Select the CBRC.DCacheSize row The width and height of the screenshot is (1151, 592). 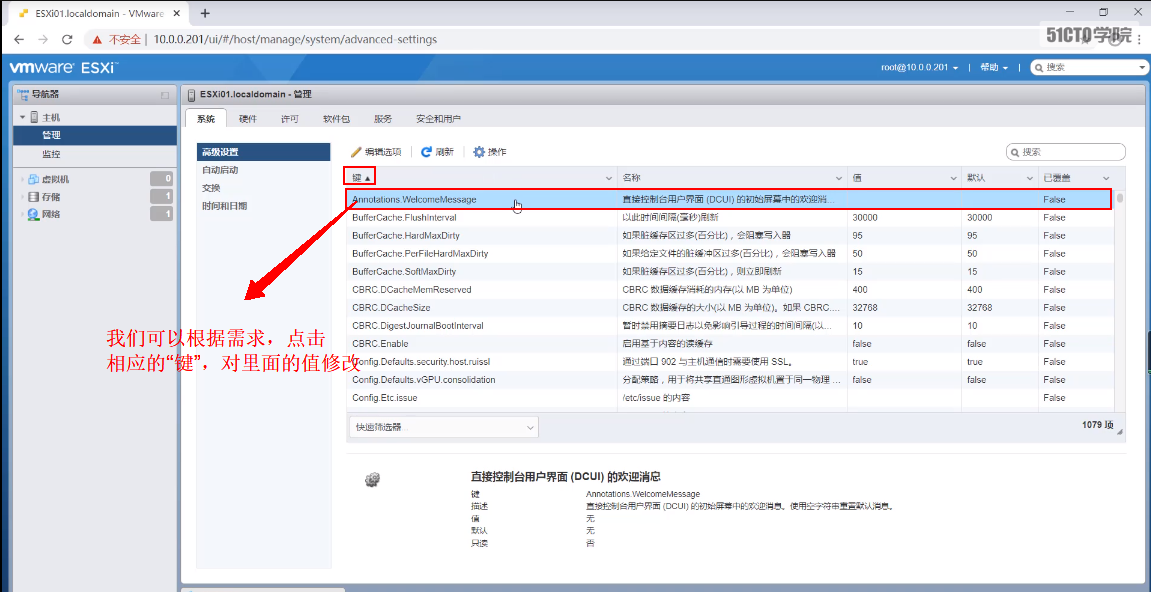tap(730, 308)
